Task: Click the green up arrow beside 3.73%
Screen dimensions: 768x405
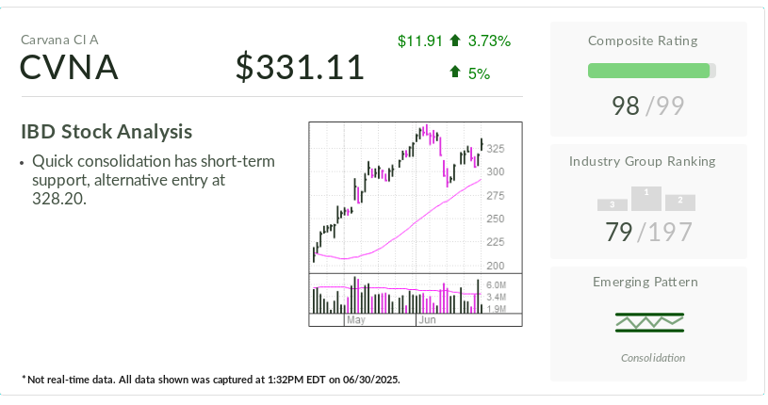Action: click(455, 41)
